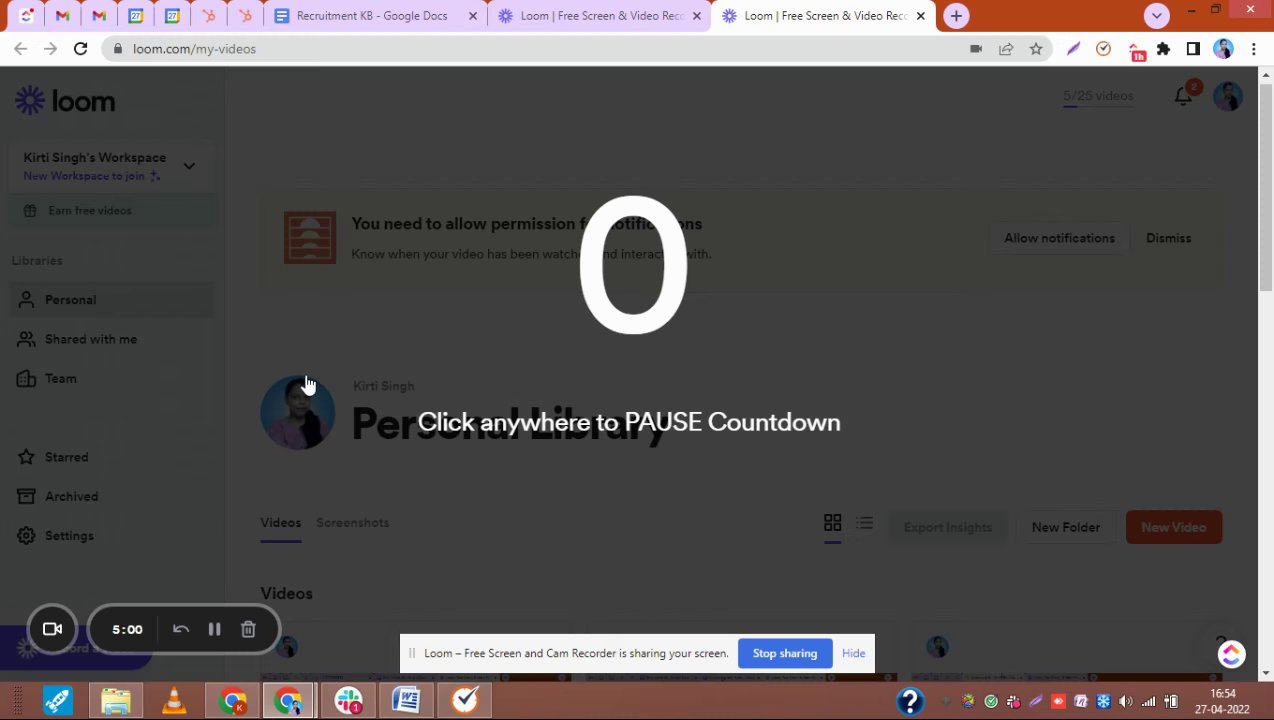Open Slack from the taskbar
Image resolution: width=1274 pixels, height=720 pixels.
point(348,701)
